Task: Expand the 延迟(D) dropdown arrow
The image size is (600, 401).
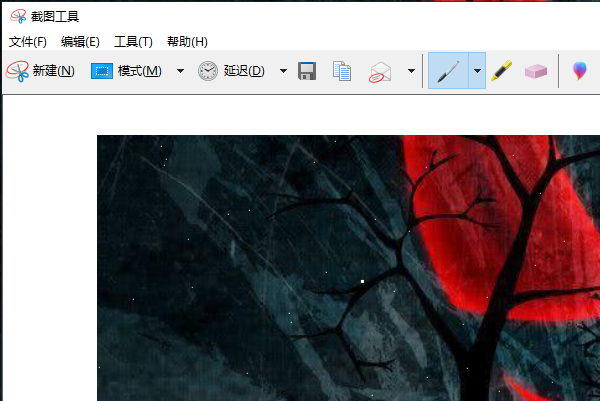Action: pos(283,71)
